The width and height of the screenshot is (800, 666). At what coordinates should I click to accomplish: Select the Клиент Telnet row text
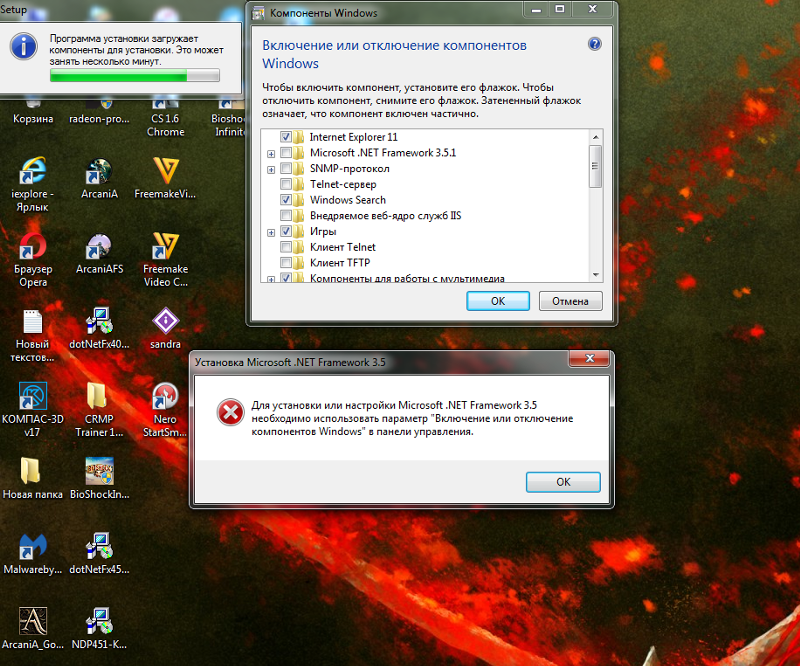(342, 247)
